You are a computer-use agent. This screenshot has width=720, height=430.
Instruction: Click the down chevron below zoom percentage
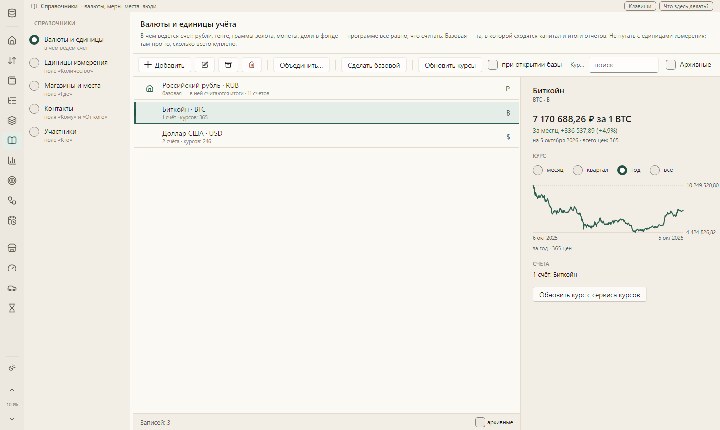pos(12,419)
